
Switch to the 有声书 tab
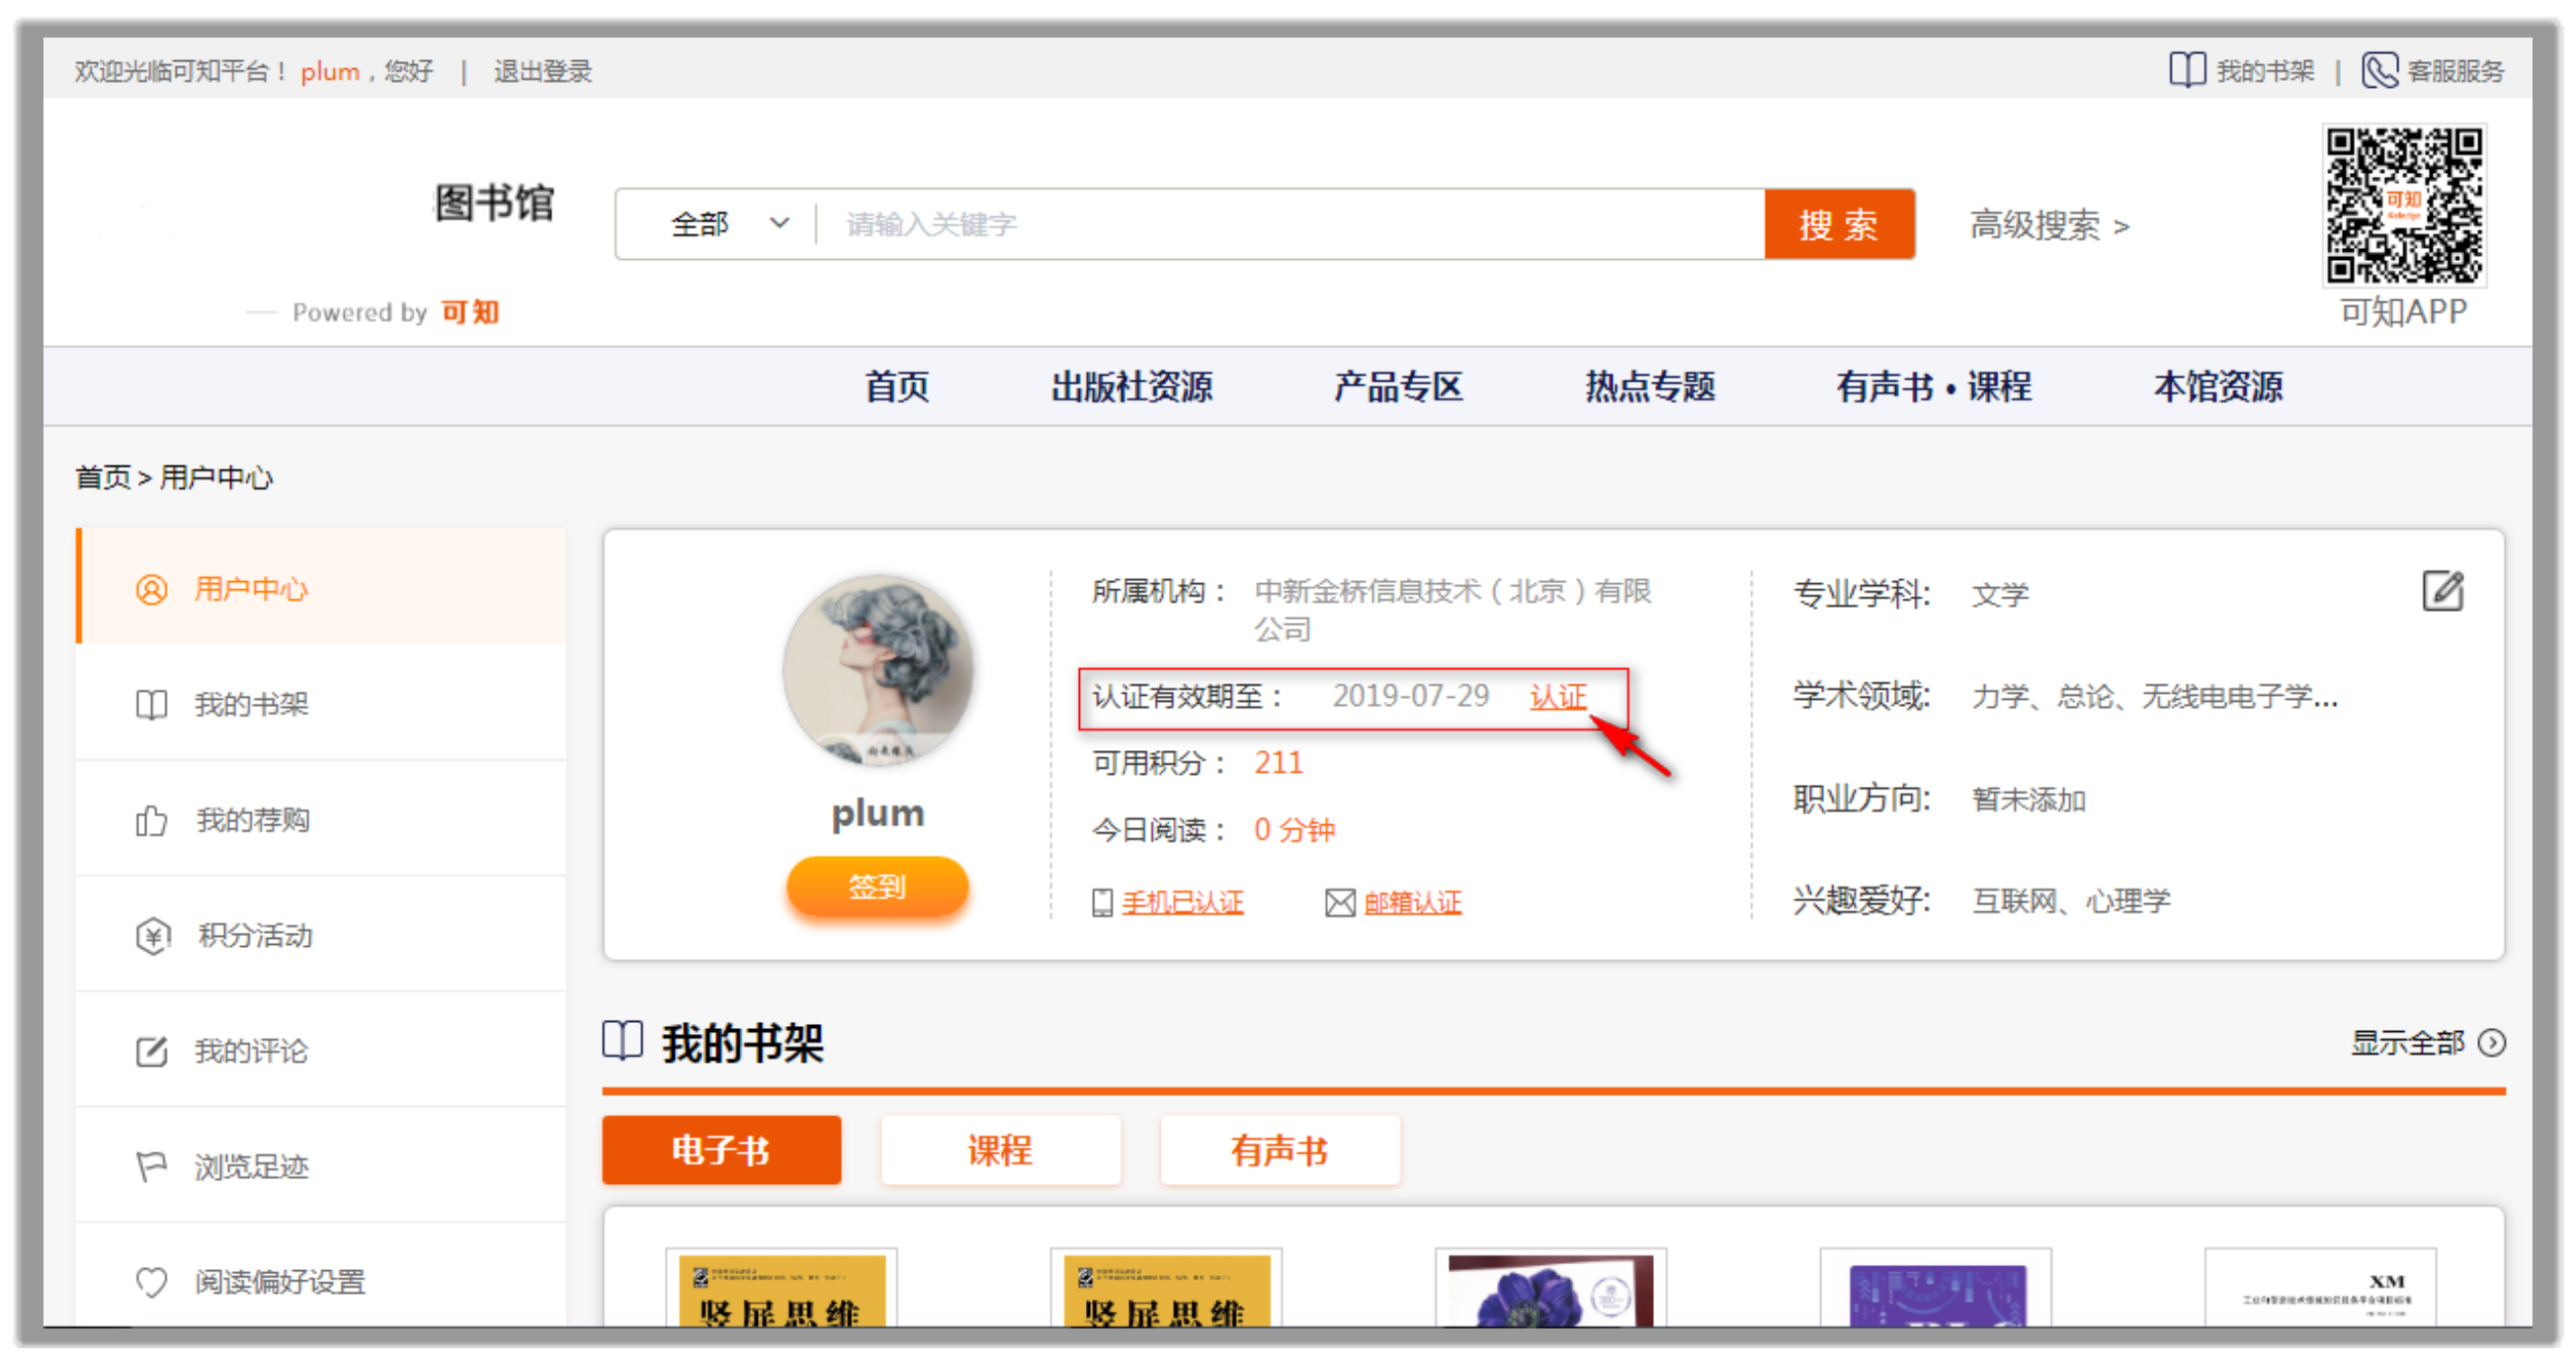click(x=1279, y=1151)
